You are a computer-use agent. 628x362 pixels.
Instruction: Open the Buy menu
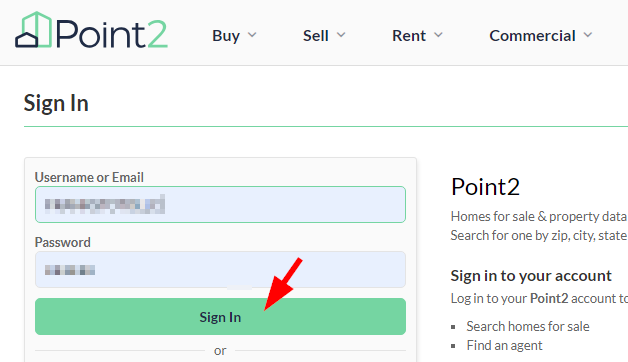[x=226, y=36]
